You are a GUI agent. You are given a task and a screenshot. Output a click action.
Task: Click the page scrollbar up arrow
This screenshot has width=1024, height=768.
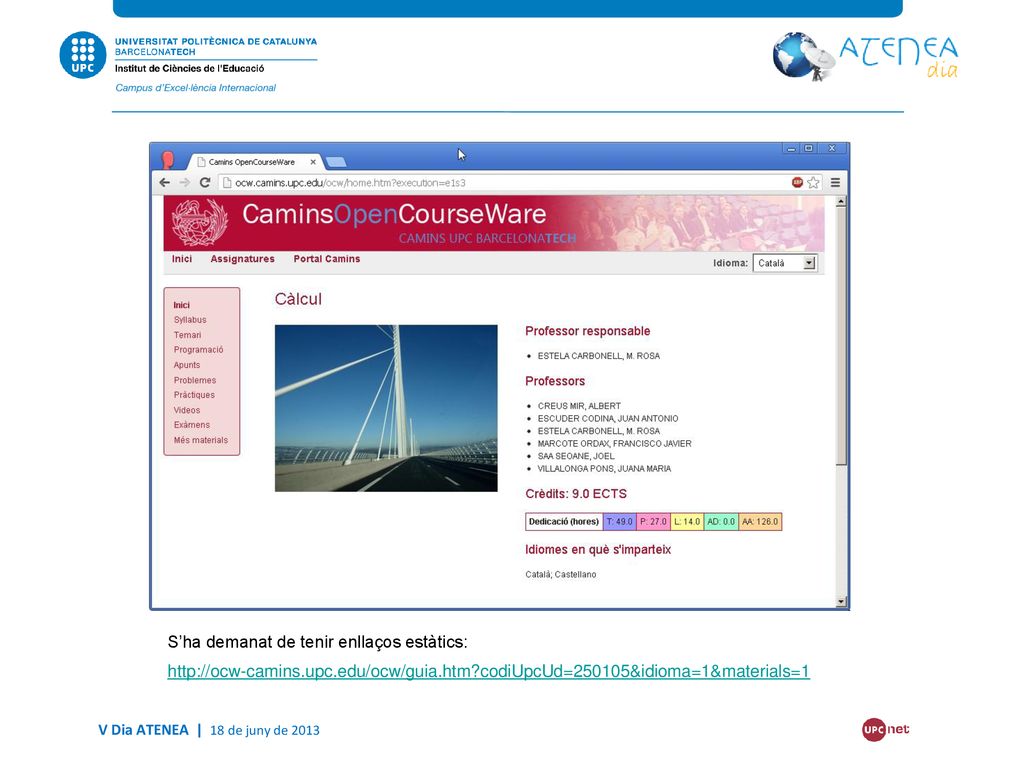841,202
